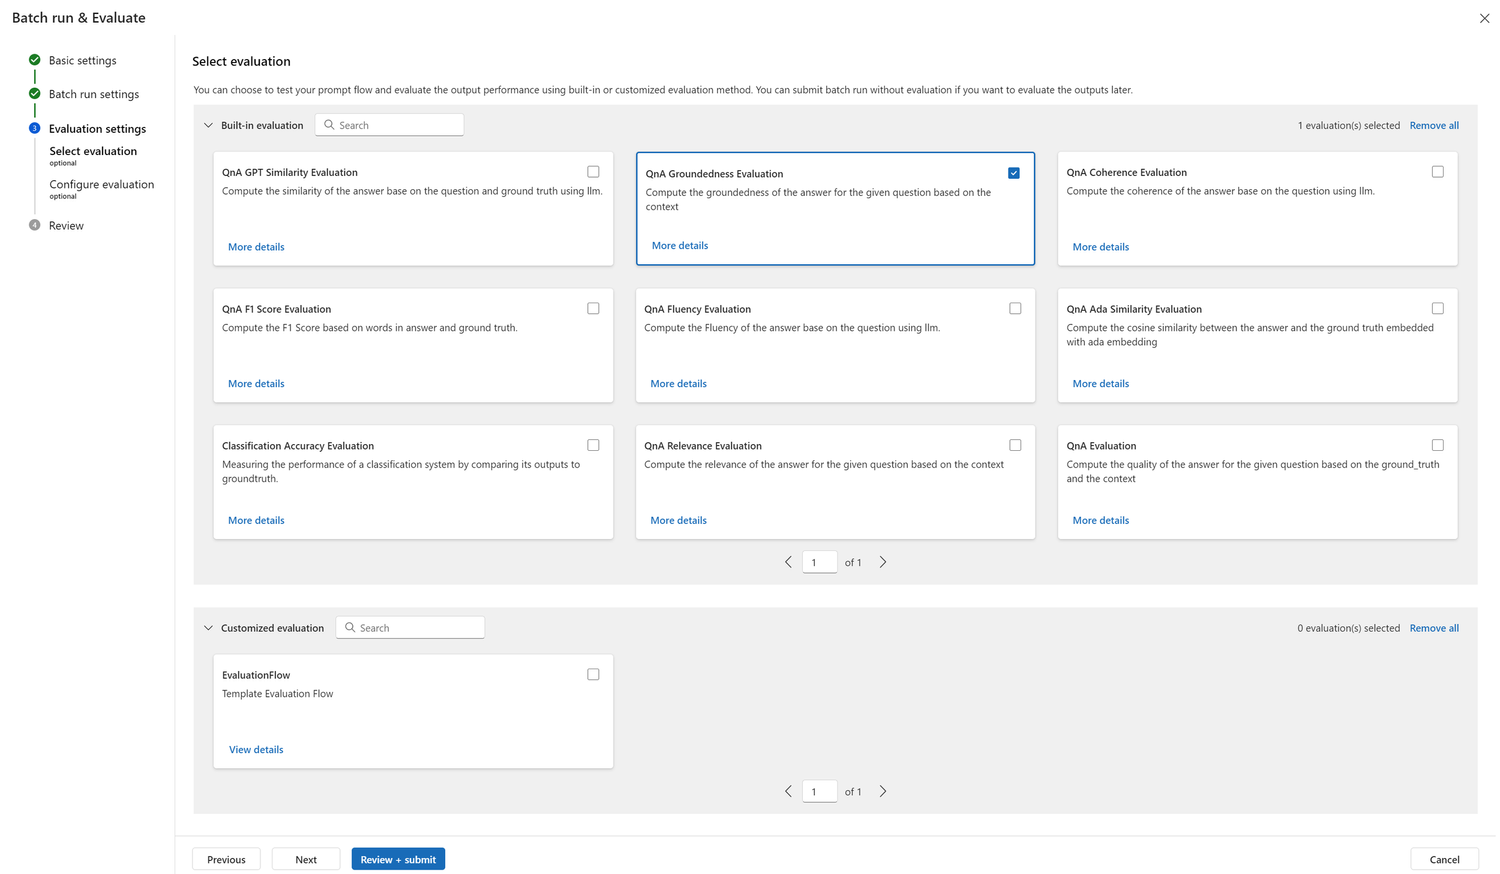The image size is (1500, 874).
Task: Select the EvaluationFlow checkbox
Action: 593,674
